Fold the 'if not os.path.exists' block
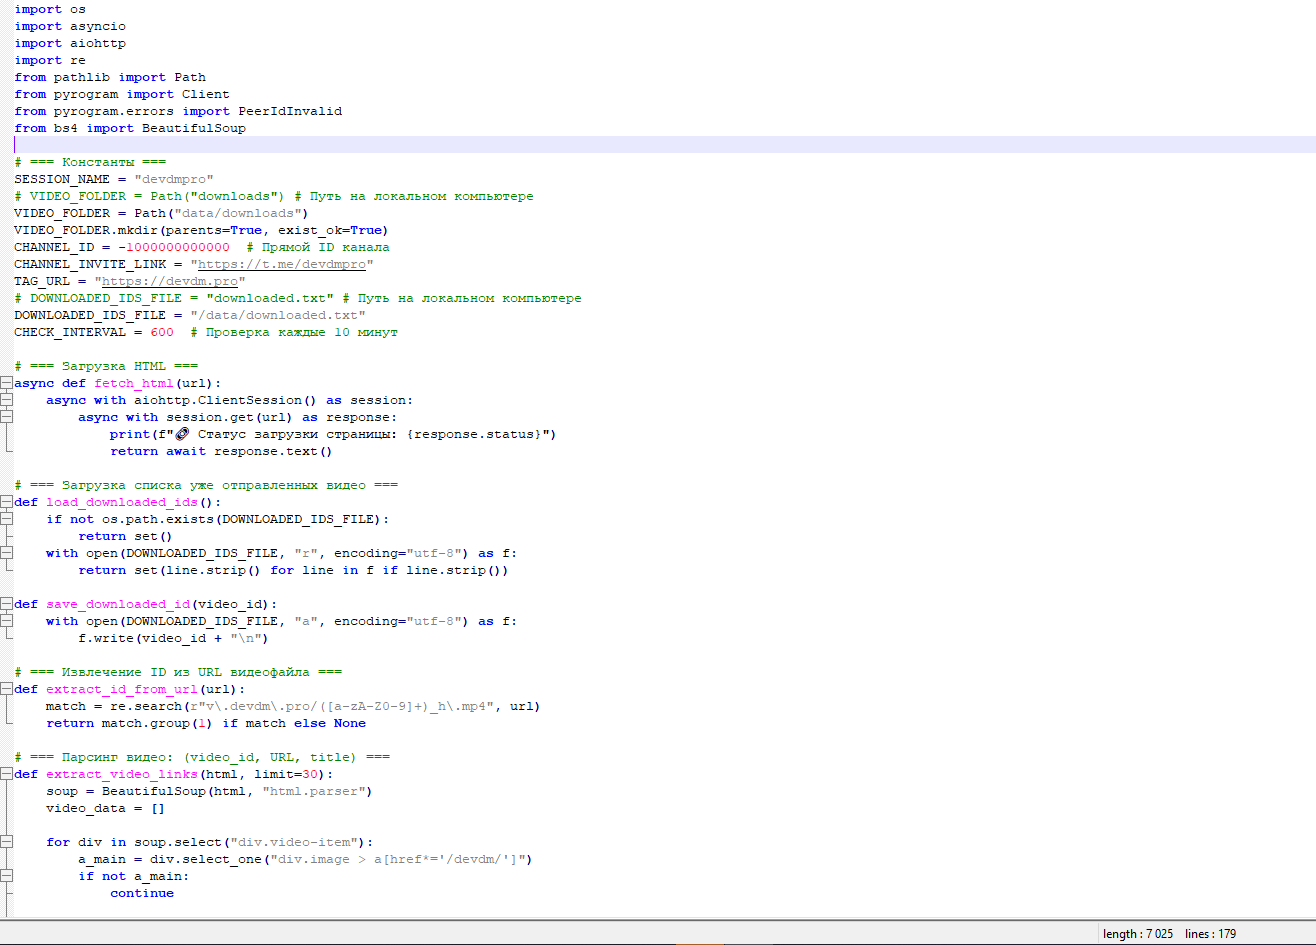The height and width of the screenshot is (945, 1316). coord(6,519)
